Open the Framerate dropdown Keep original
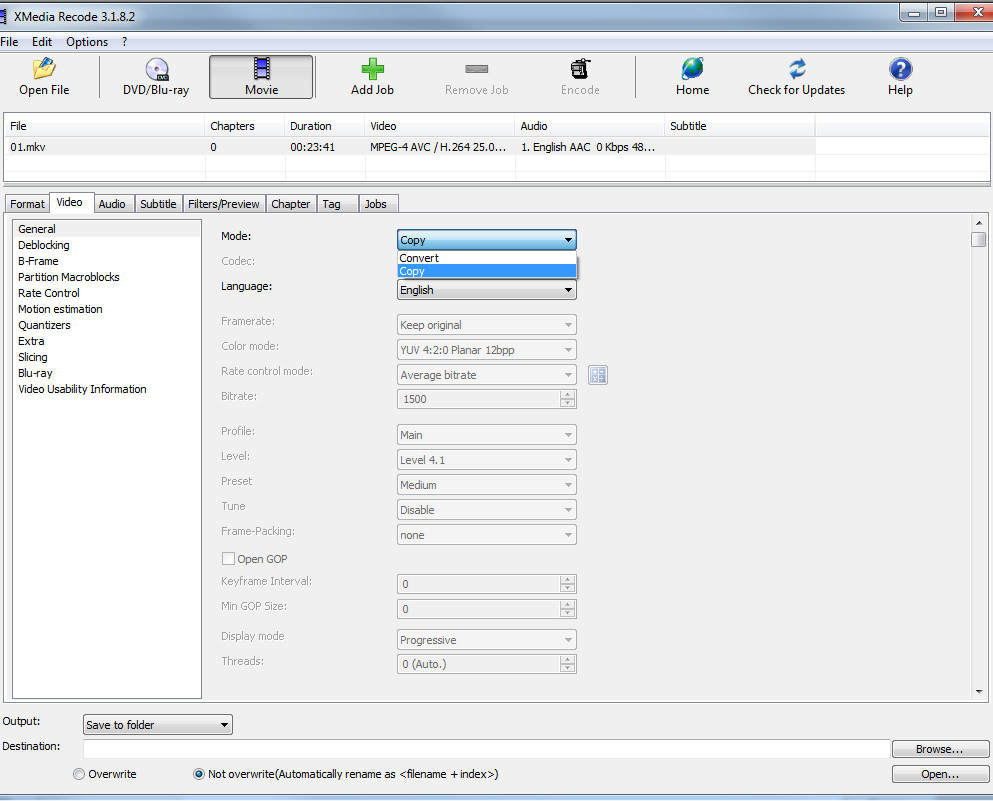 pyautogui.click(x=486, y=325)
